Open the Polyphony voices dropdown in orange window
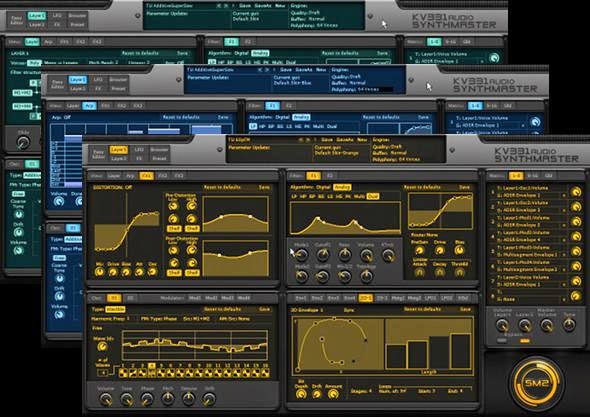590x417 pixels. (x=396, y=159)
